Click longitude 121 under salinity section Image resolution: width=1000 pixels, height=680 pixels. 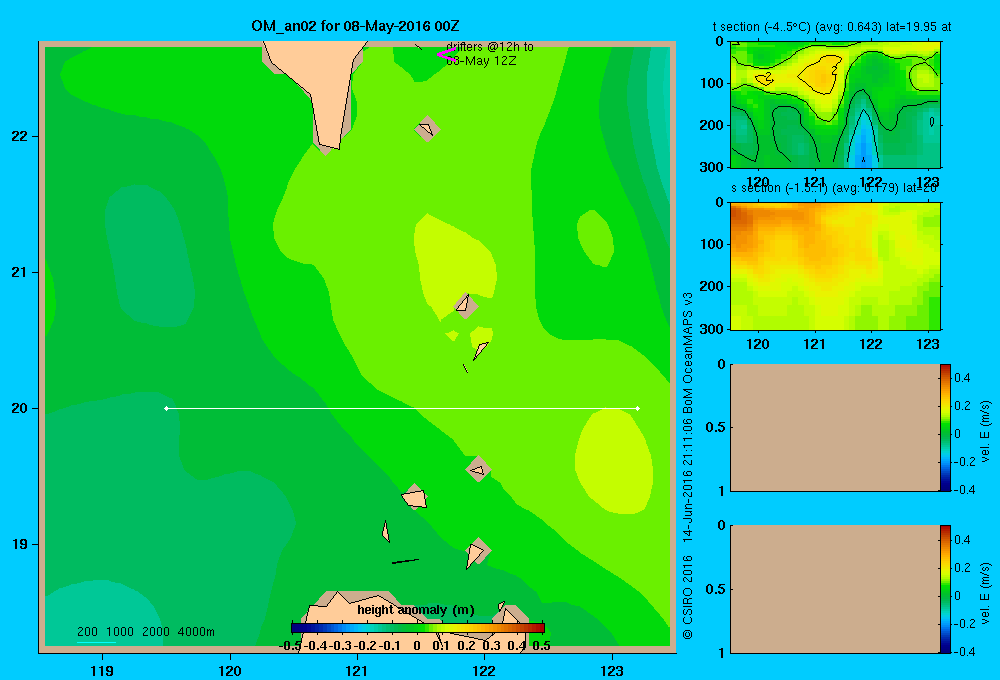click(x=814, y=344)
